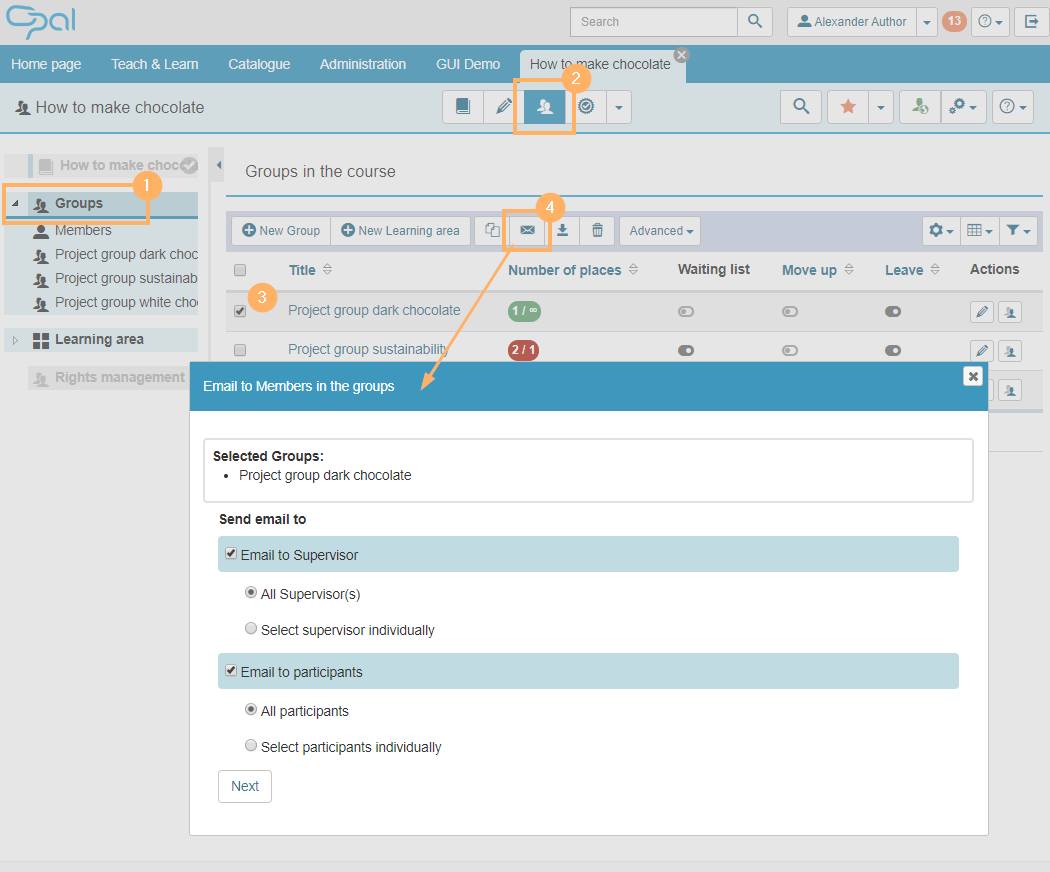This screenshot has height=872, width=1050.
Task: Open the Advanced dropdown menu
Action: click(x=660, y=231)
